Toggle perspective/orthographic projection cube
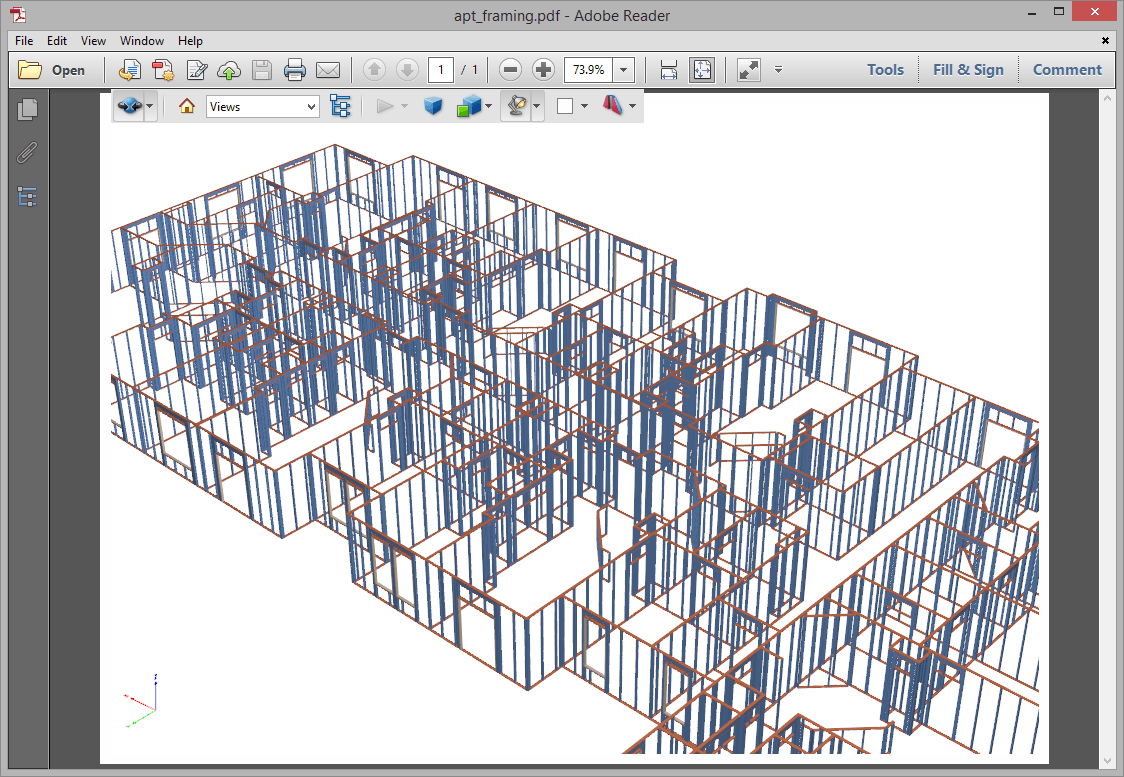1124x777 pixels. (433, 106)
